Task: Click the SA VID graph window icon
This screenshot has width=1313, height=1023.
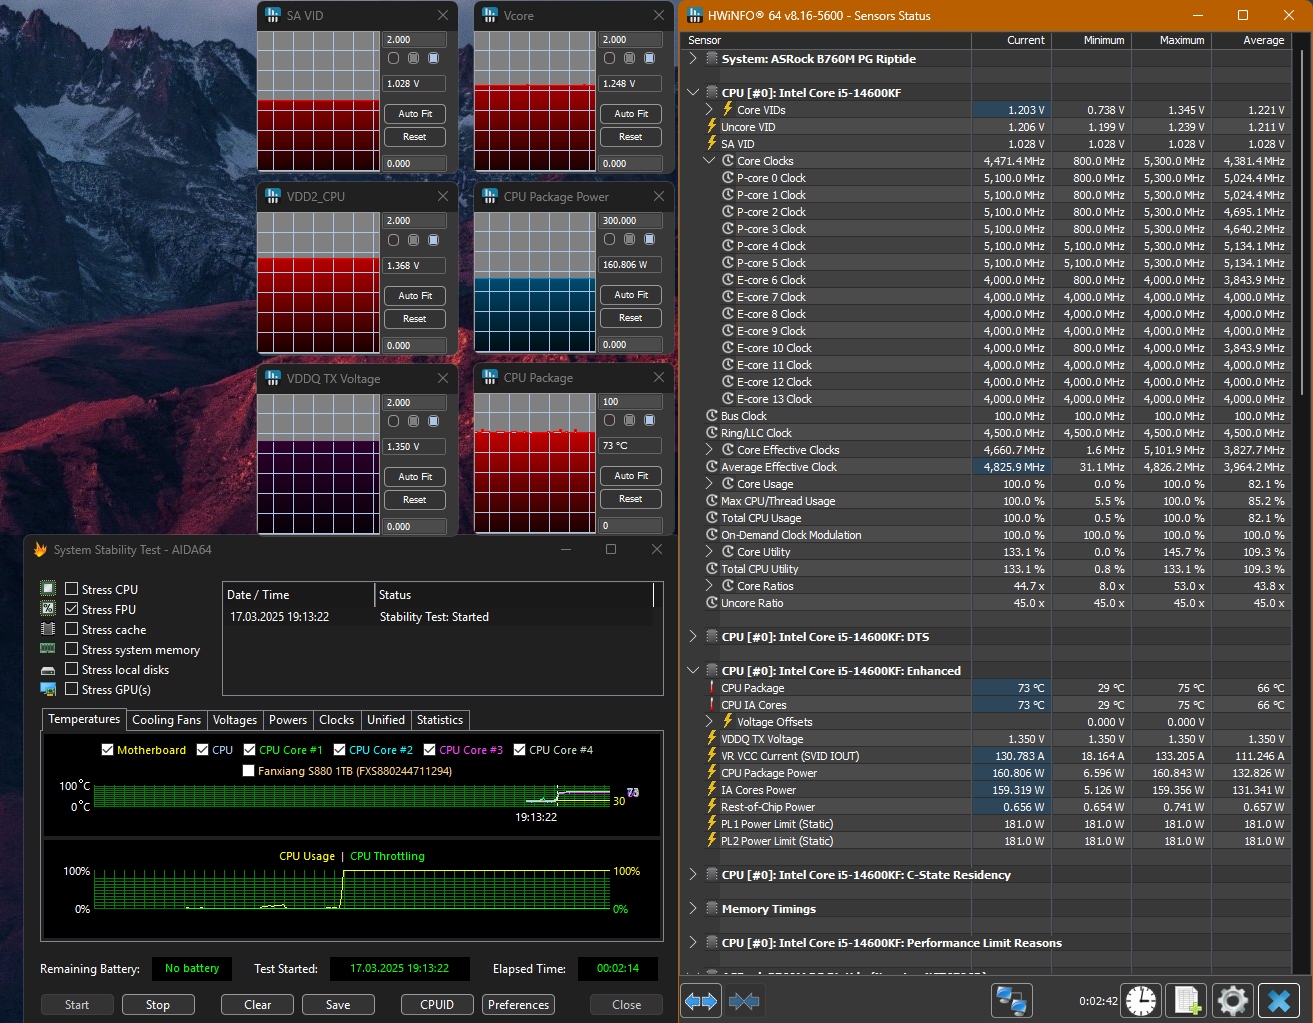Action: click(x=273, y=16)
